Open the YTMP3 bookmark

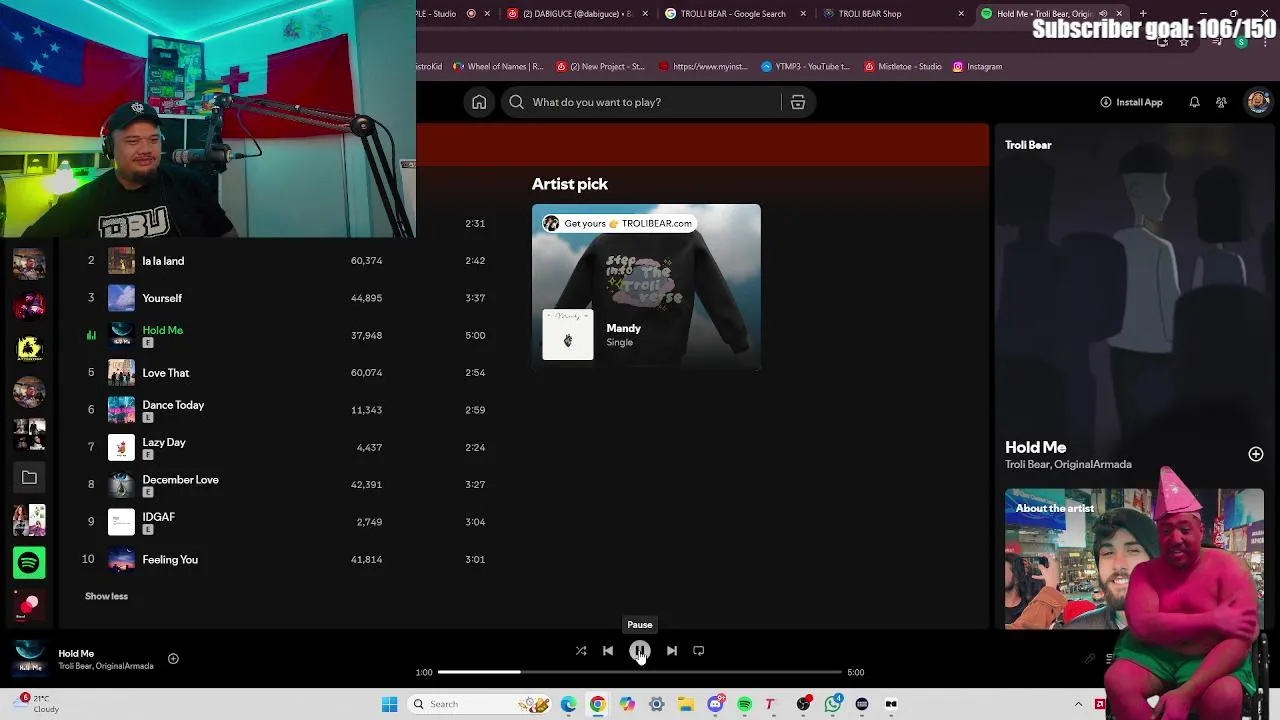(805, 67)
